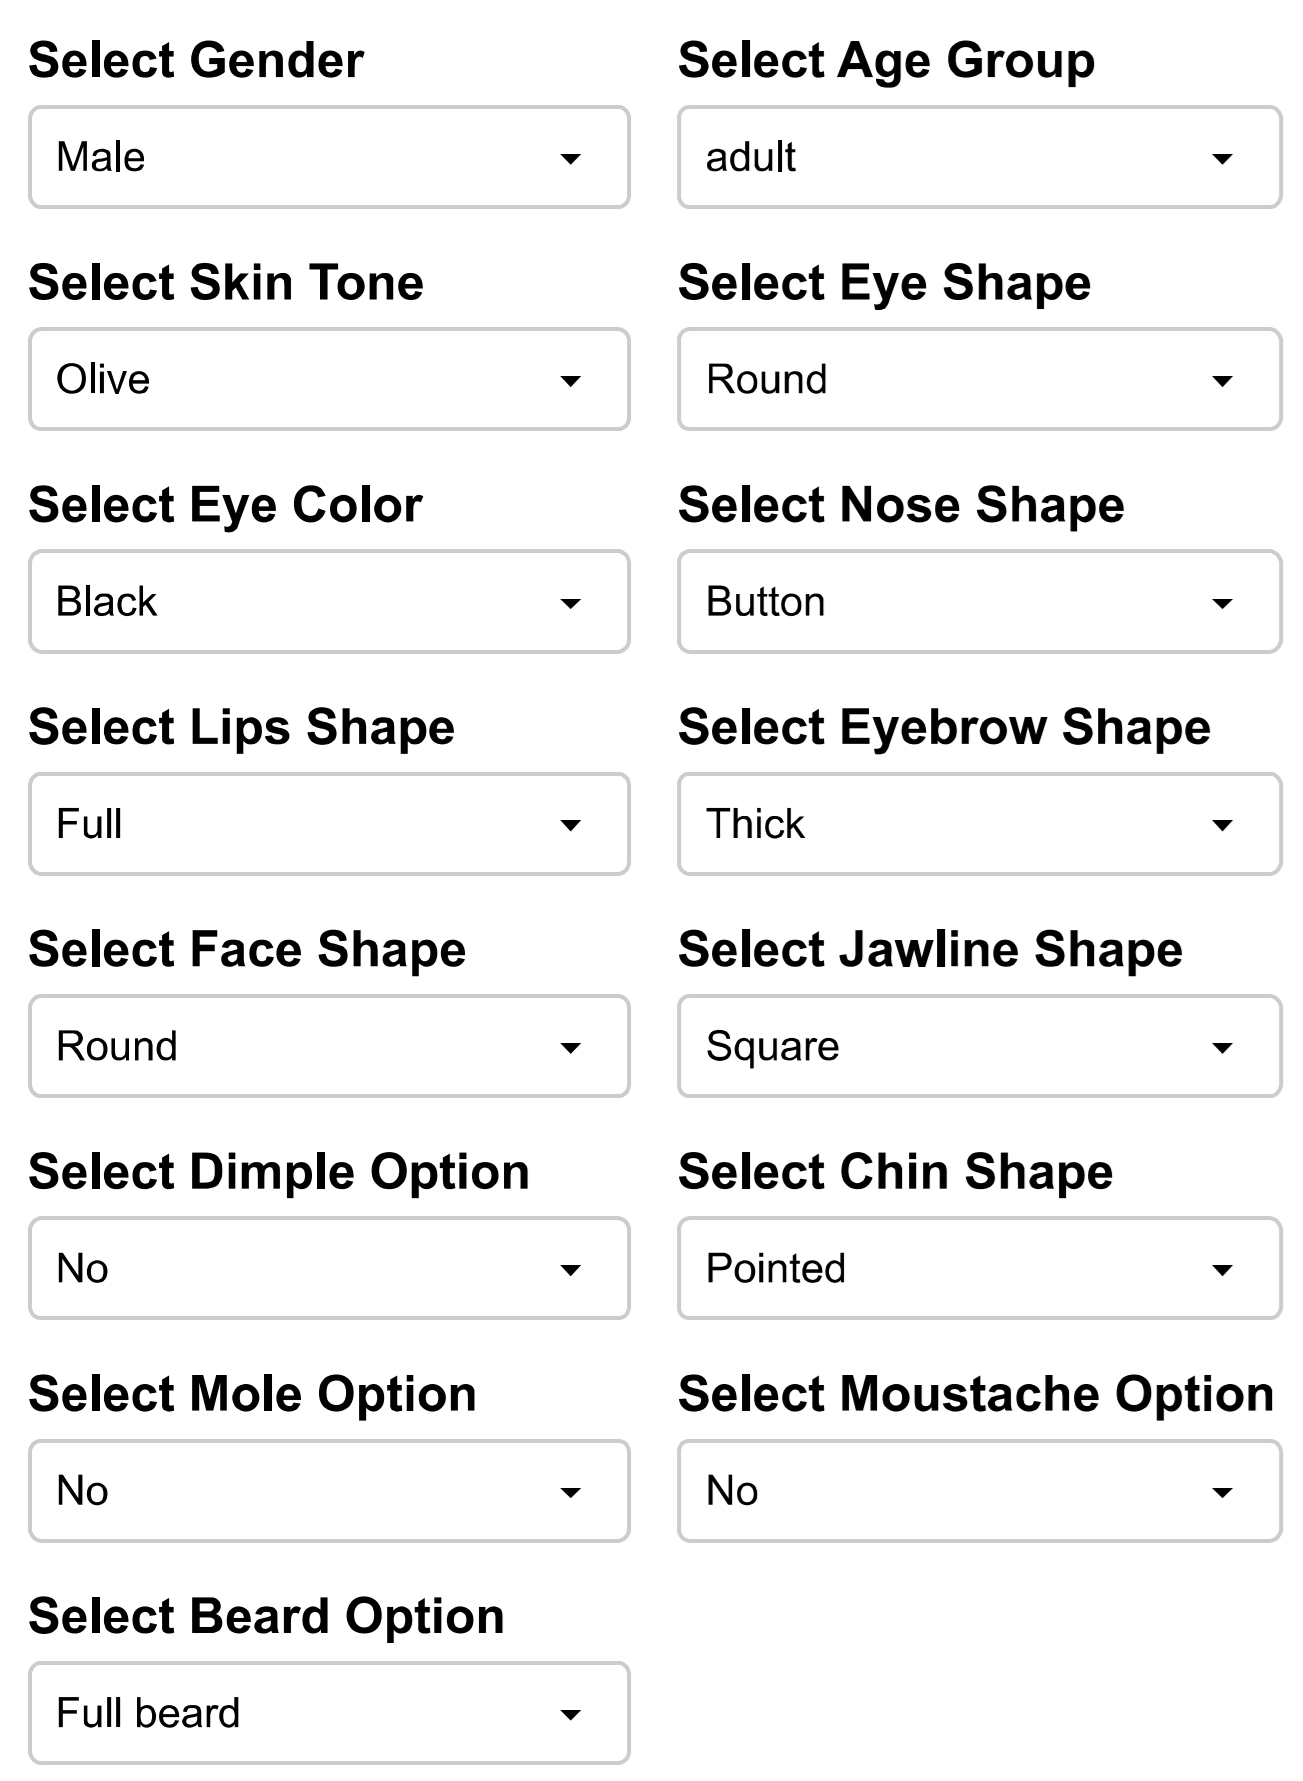Select the Jawline Shape field showing Square

[979, 1046]
